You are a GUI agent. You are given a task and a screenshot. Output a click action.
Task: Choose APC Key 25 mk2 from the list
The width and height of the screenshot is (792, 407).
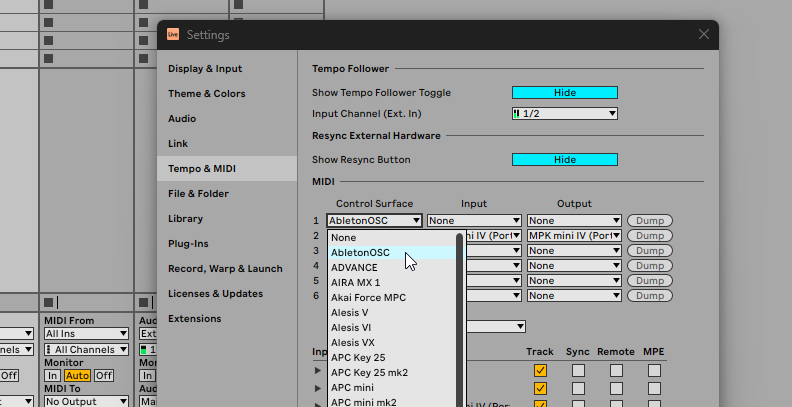(x=392, y=373)
